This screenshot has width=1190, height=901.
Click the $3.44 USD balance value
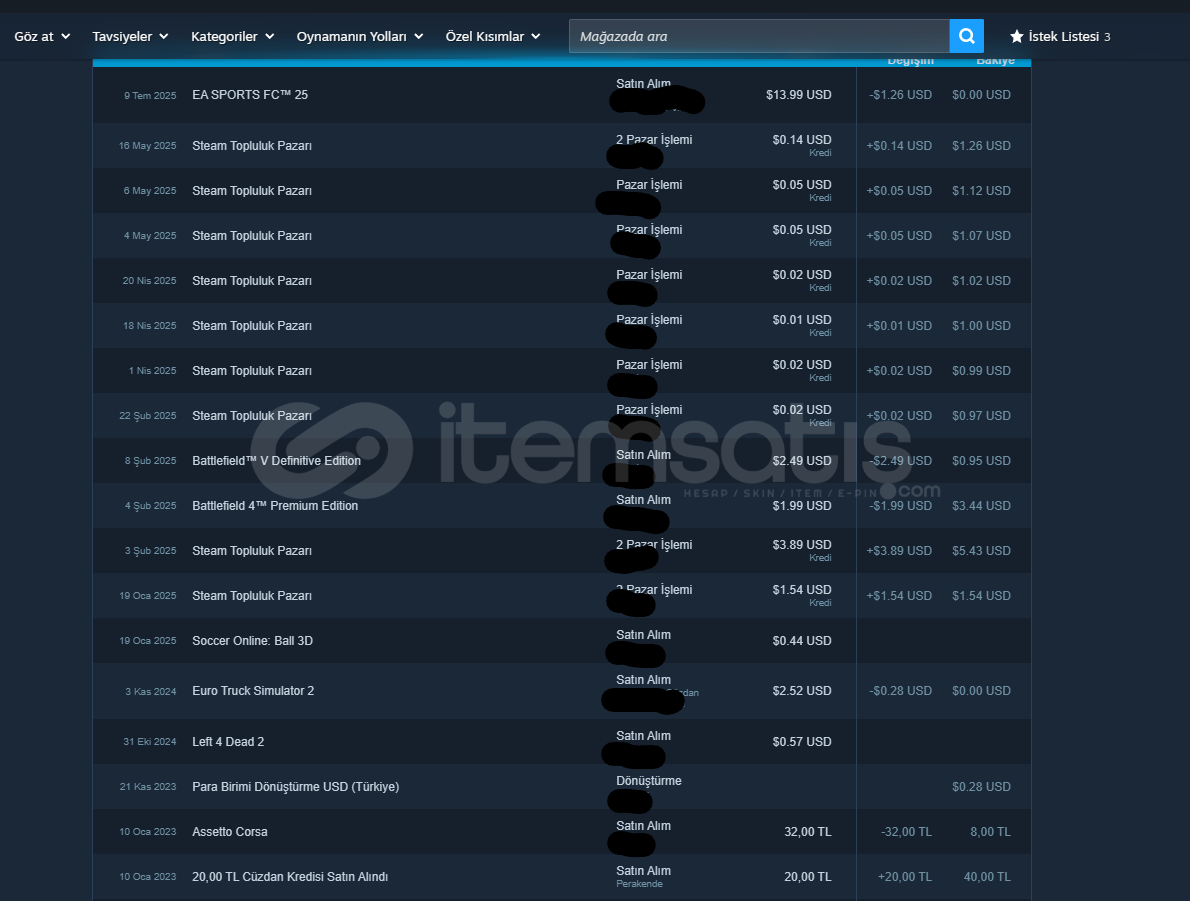[x=981, y=506]
